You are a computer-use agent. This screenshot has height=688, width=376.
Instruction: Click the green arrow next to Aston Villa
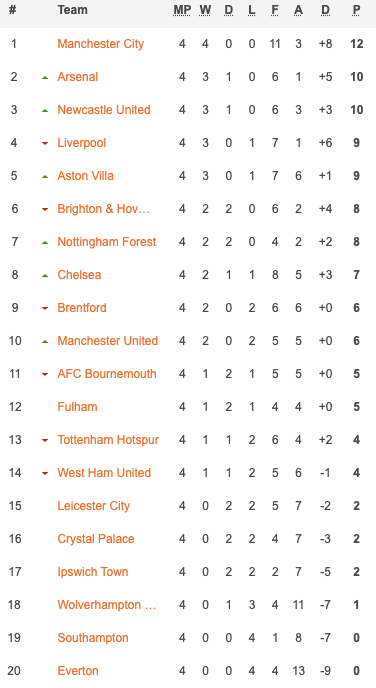tap(45, 177)
